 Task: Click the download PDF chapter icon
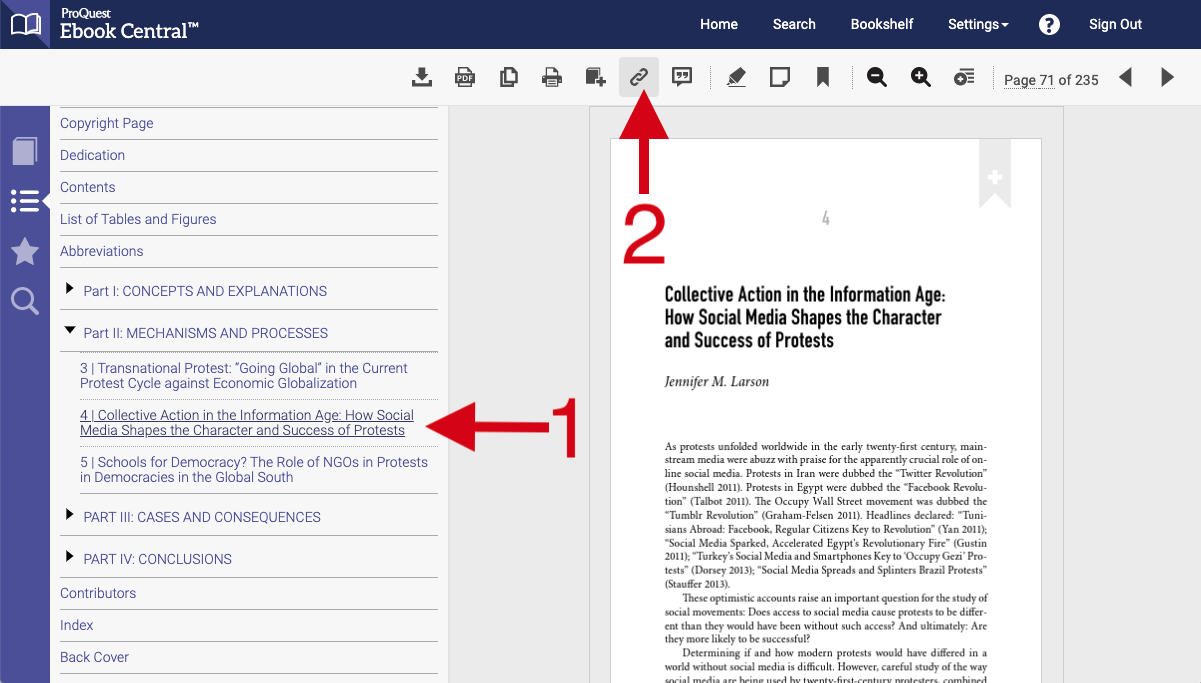(465, 78)
